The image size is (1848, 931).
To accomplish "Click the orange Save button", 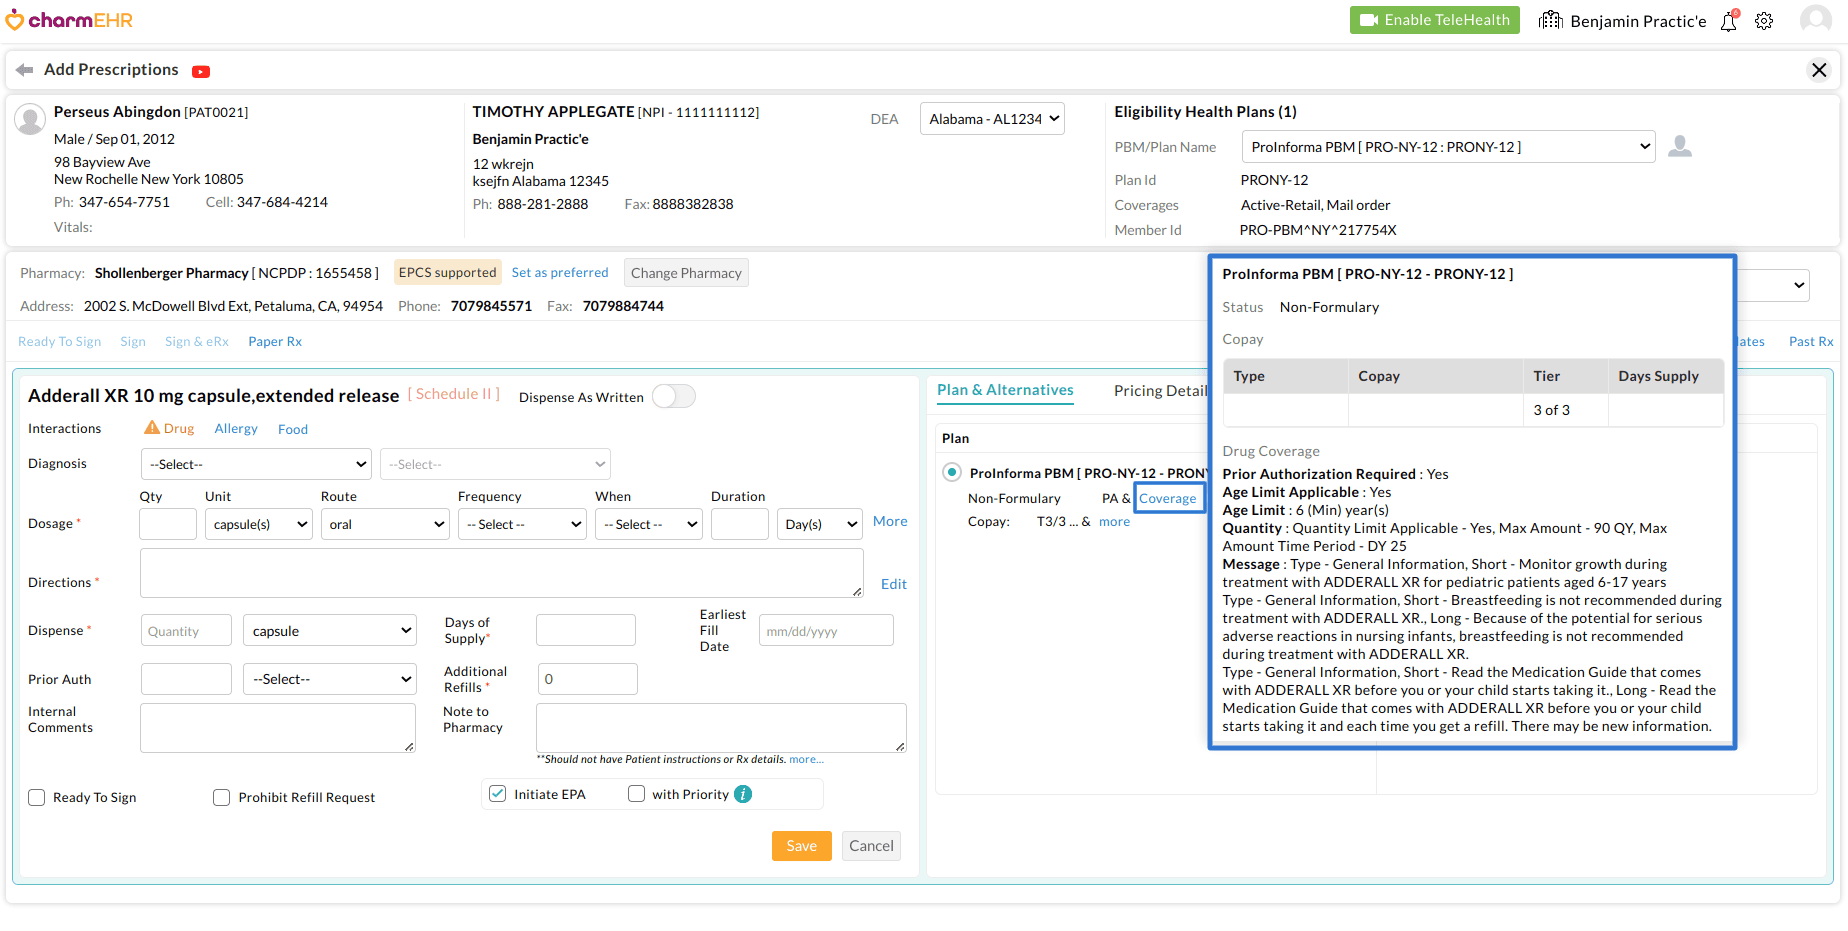I will point(801,846).
